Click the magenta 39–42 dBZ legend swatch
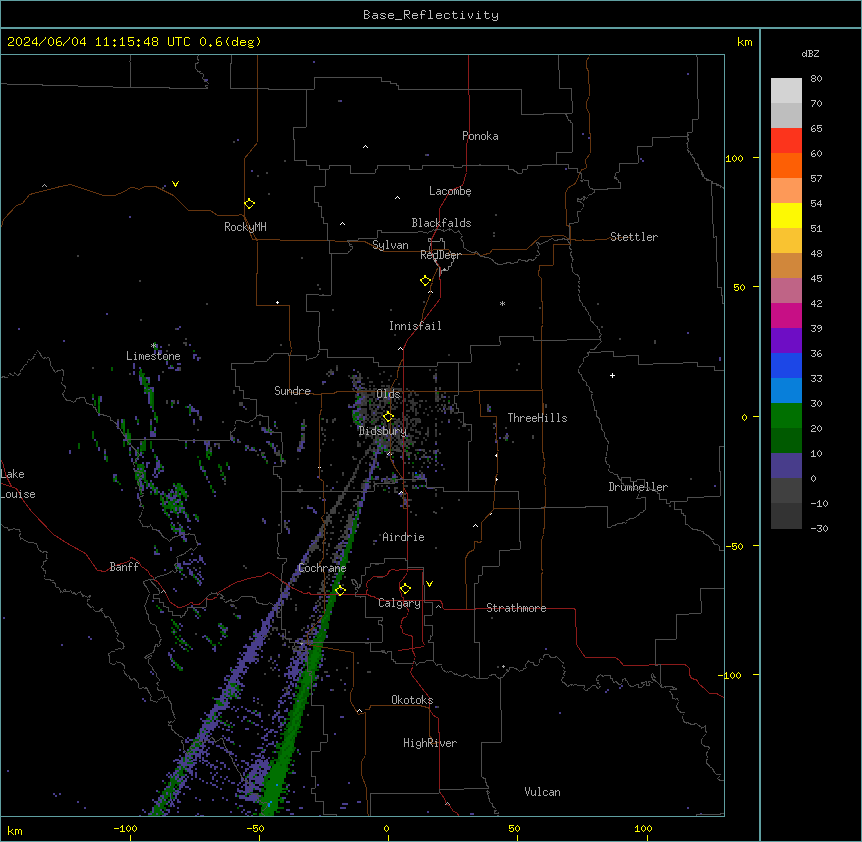The image size is (862, 842). 786,315
